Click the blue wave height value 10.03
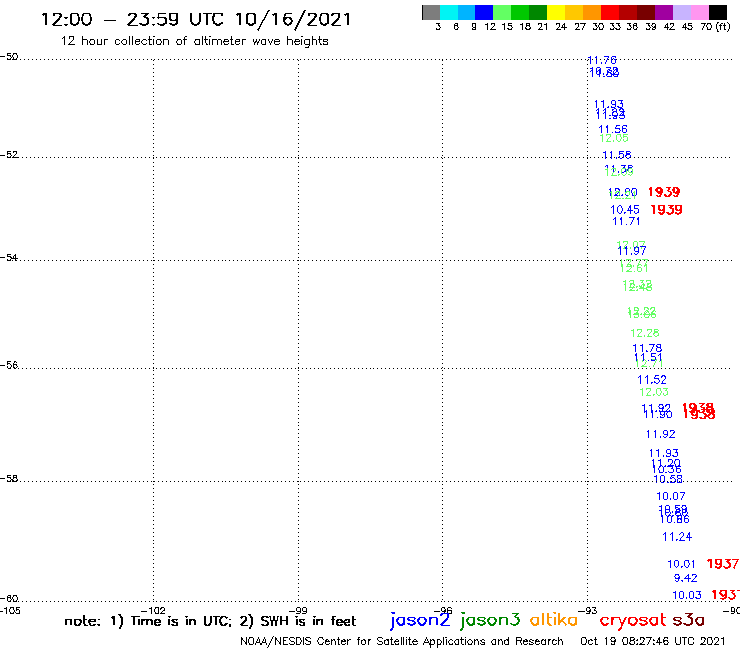 tap(687, 595)
